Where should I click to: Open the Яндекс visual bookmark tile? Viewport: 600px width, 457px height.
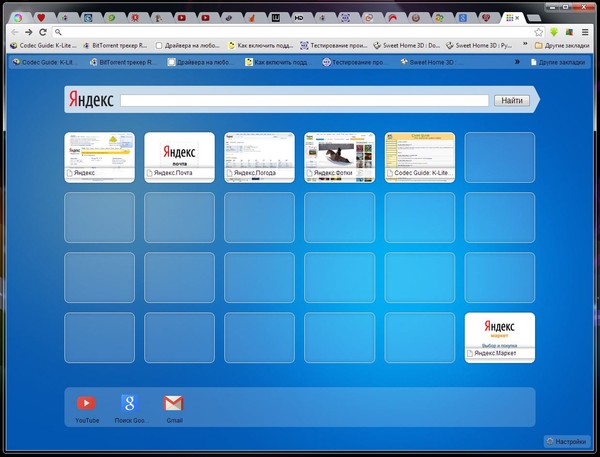pyautogui.click(x=99, y=157)
